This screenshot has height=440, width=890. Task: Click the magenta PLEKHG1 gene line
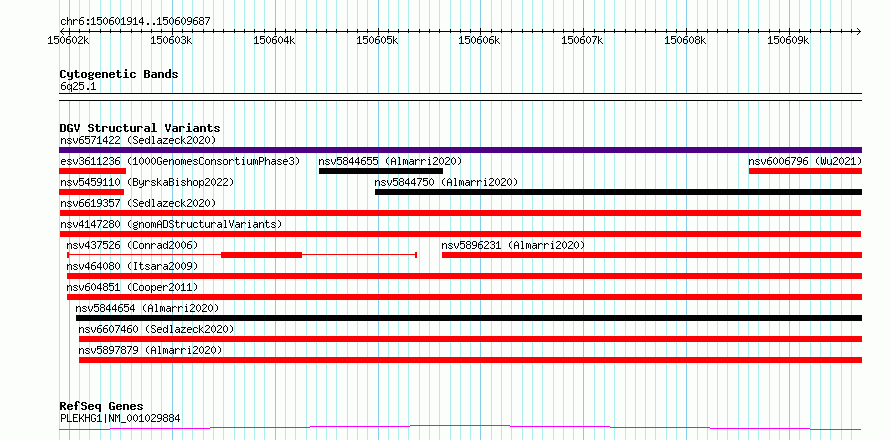click(x=460, y=427)
